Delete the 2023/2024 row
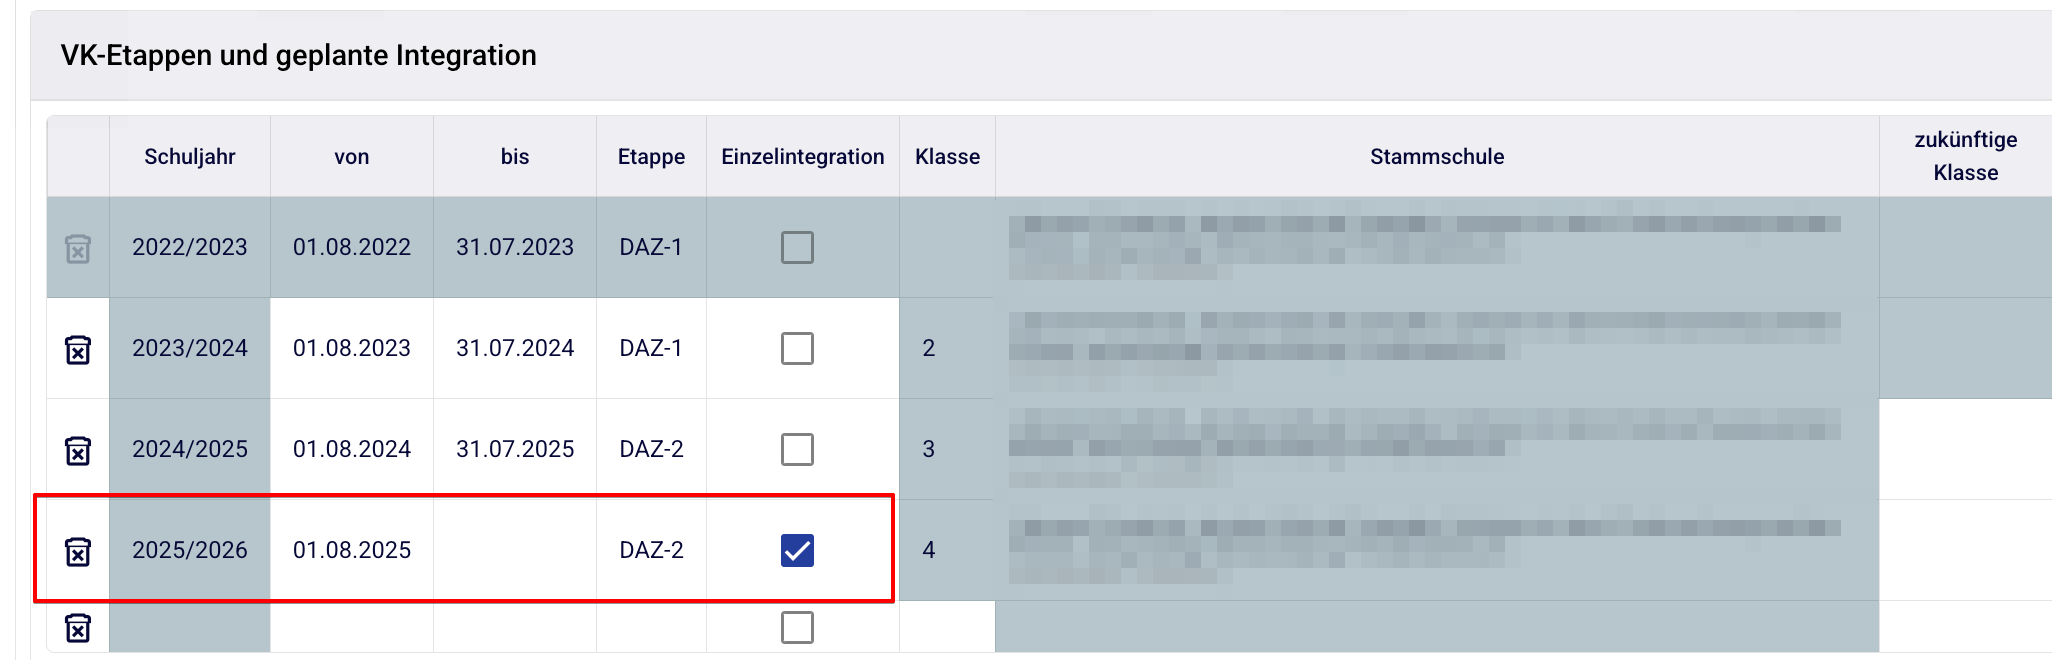2052x660 pixels. pyautogui.click(x=78, y=349)
